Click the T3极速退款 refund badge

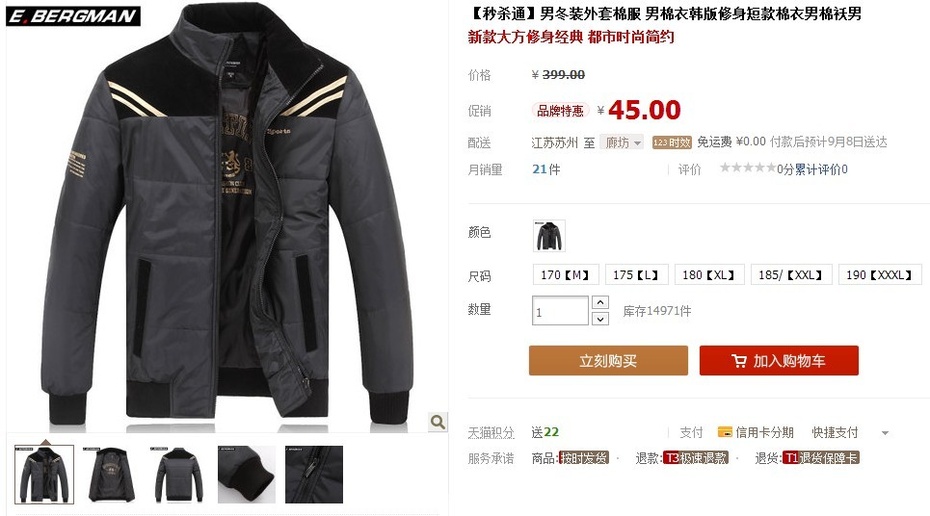pos(695,458)
